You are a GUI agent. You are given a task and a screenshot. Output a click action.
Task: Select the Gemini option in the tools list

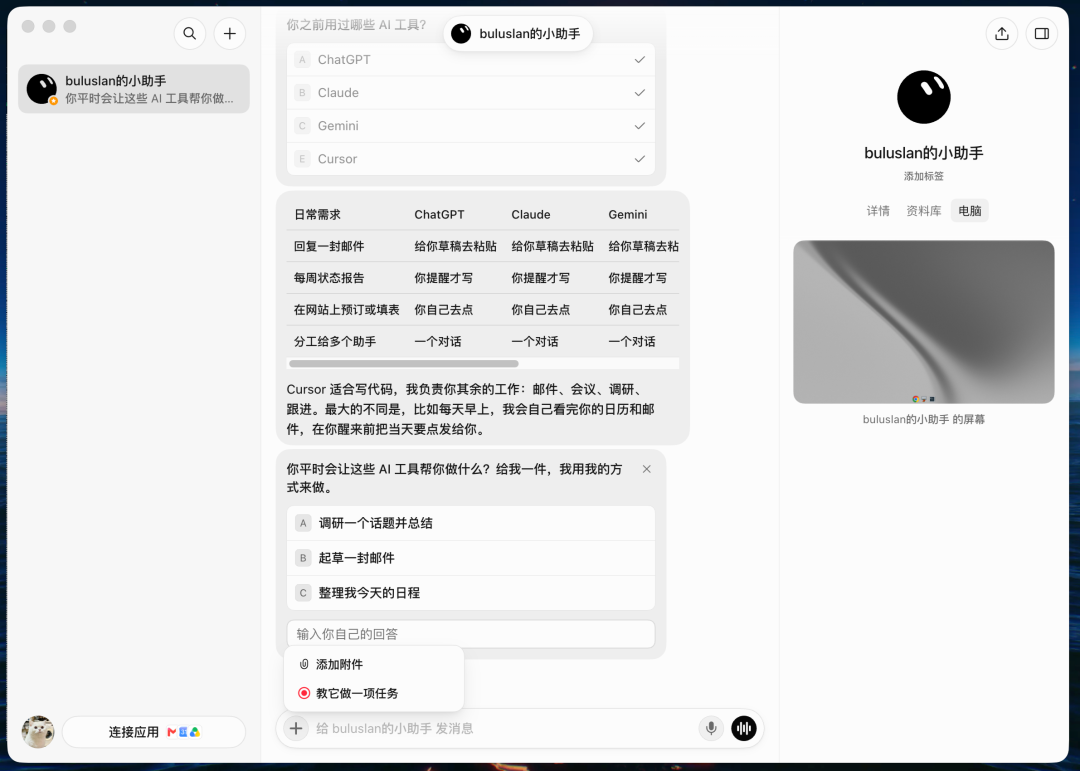point(470,126)
